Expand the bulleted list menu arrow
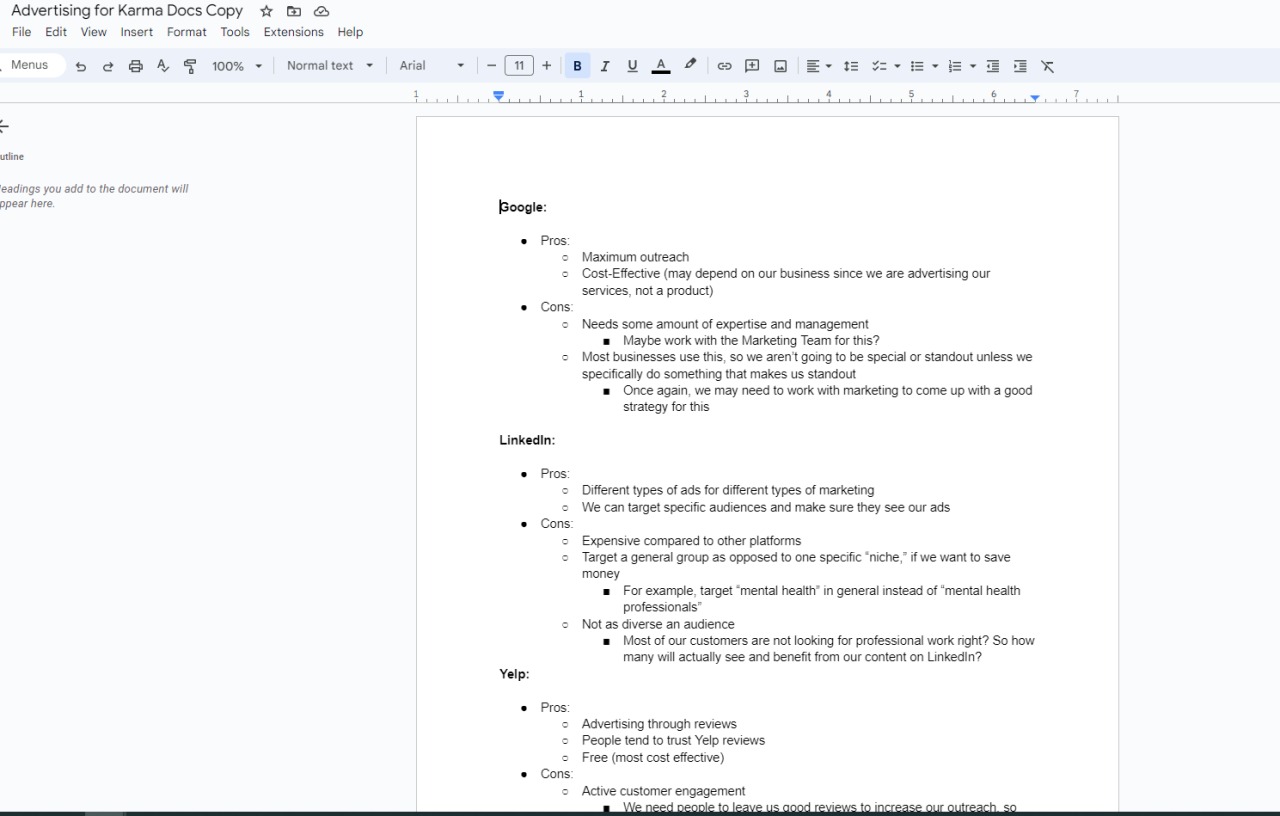Screen dimensions: 1280x816 (935, 66)
